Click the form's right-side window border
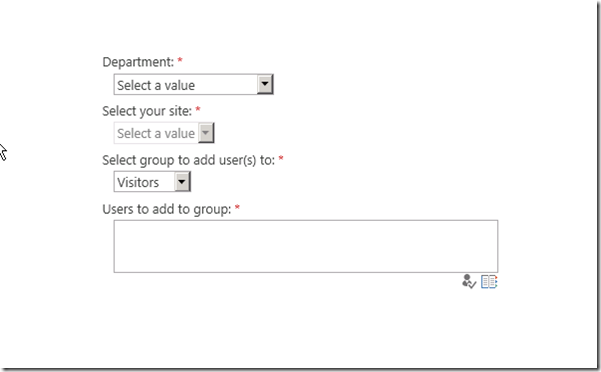 click(x=599, y=184)
